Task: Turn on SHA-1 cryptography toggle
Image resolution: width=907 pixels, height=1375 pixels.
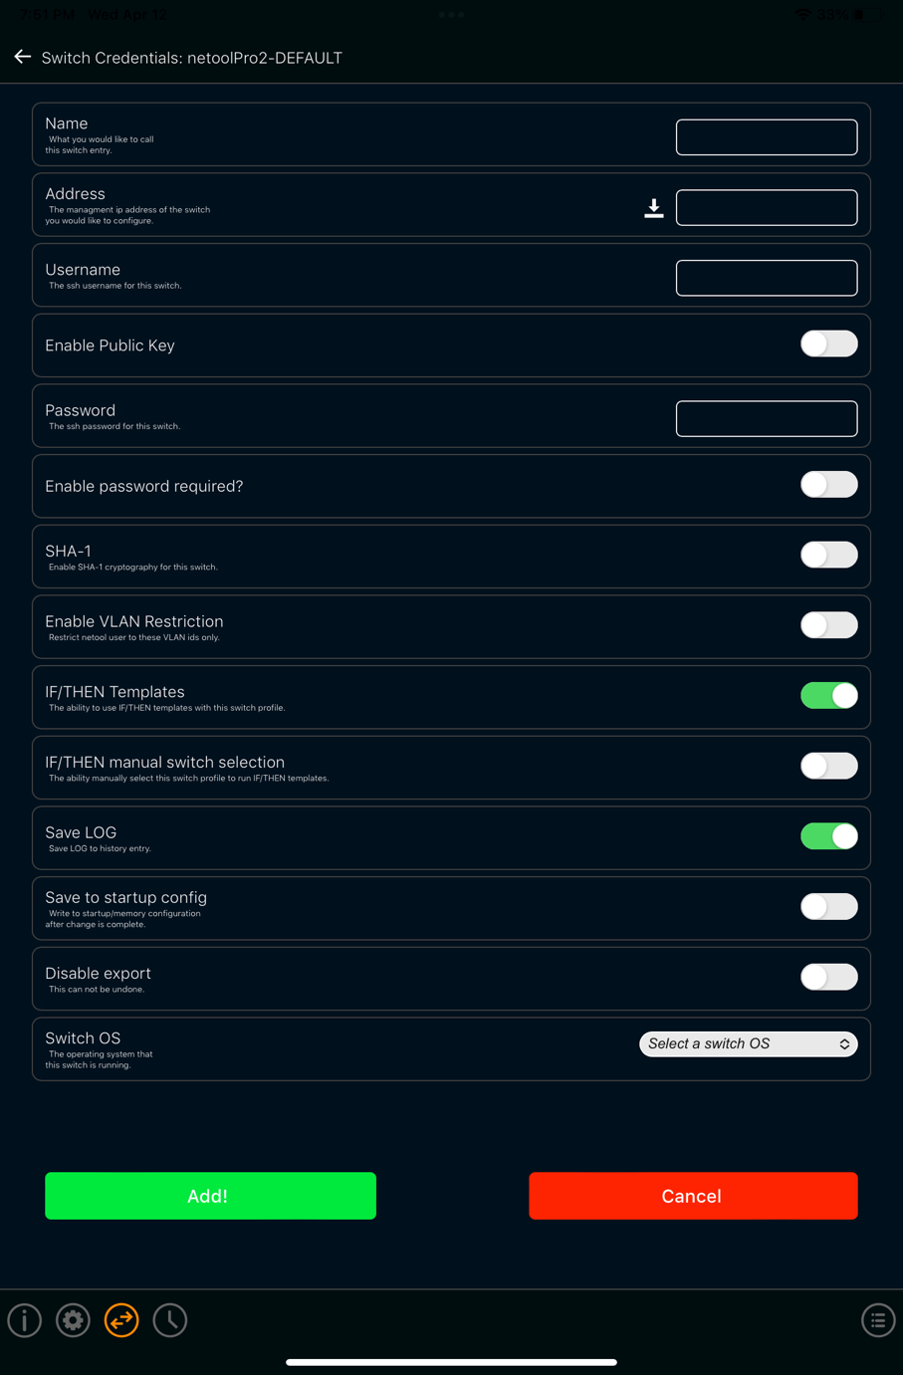Action: tap(829, 555)
